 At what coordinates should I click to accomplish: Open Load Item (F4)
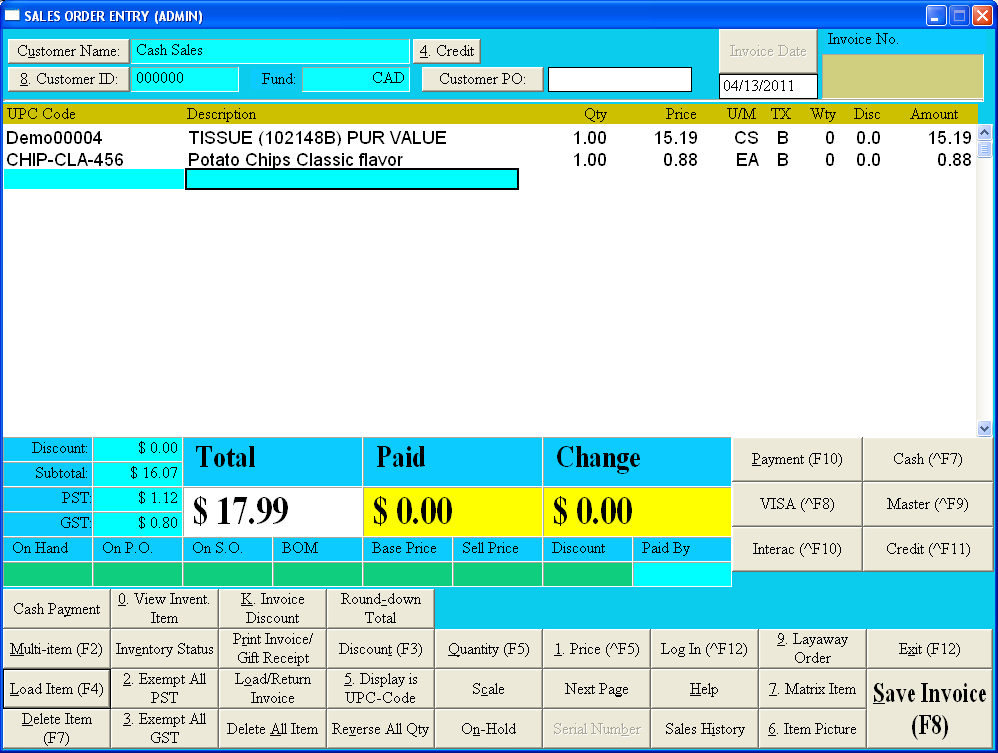tap(56, 689)
